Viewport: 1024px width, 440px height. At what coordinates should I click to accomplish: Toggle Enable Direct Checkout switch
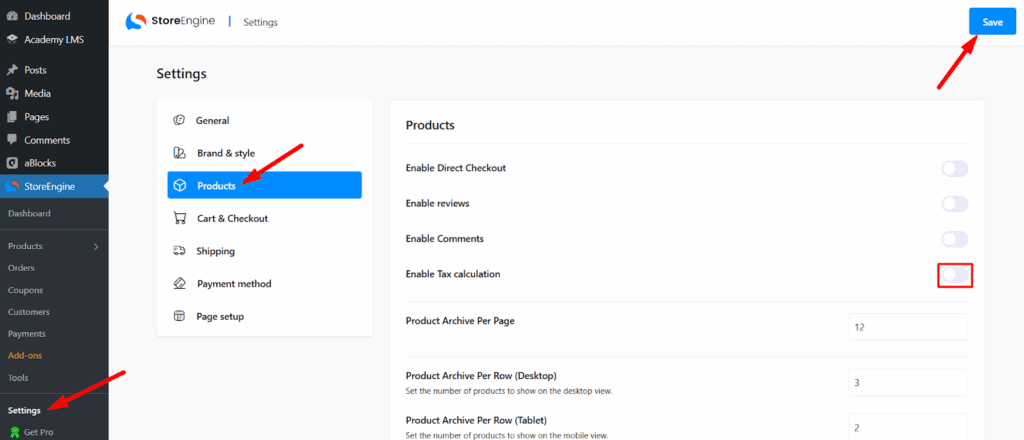(954, 169)
